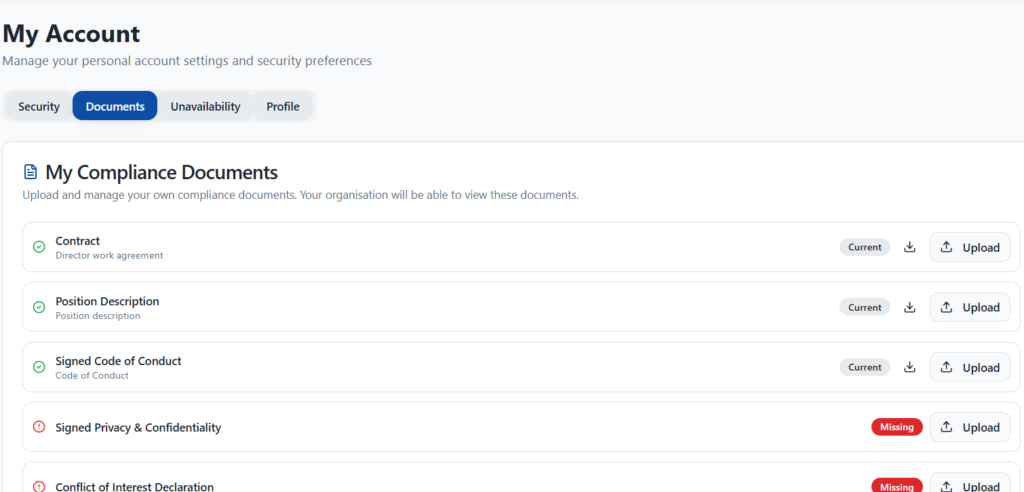
Task: Upload the Conflict of Interest Declaration document
Action: pyautogui.click(x=970, y=482)
